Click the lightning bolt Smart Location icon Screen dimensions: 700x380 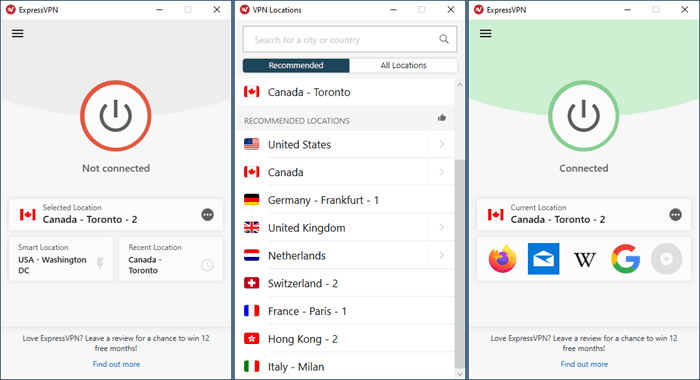tap(100, 264)
